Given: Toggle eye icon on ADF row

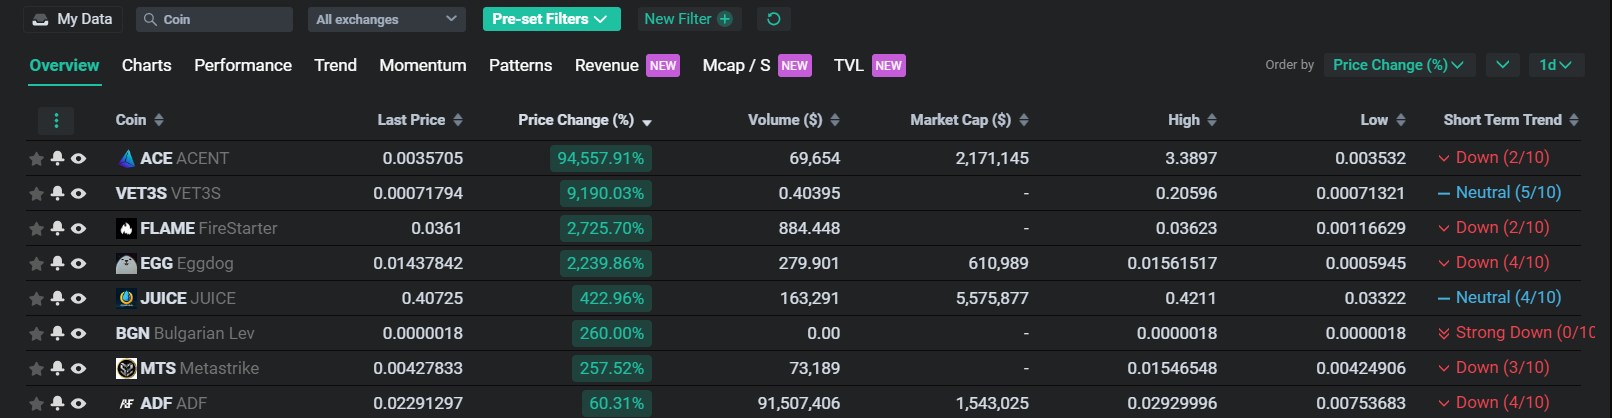Looking at the screenshot, I should coord(78,403).
